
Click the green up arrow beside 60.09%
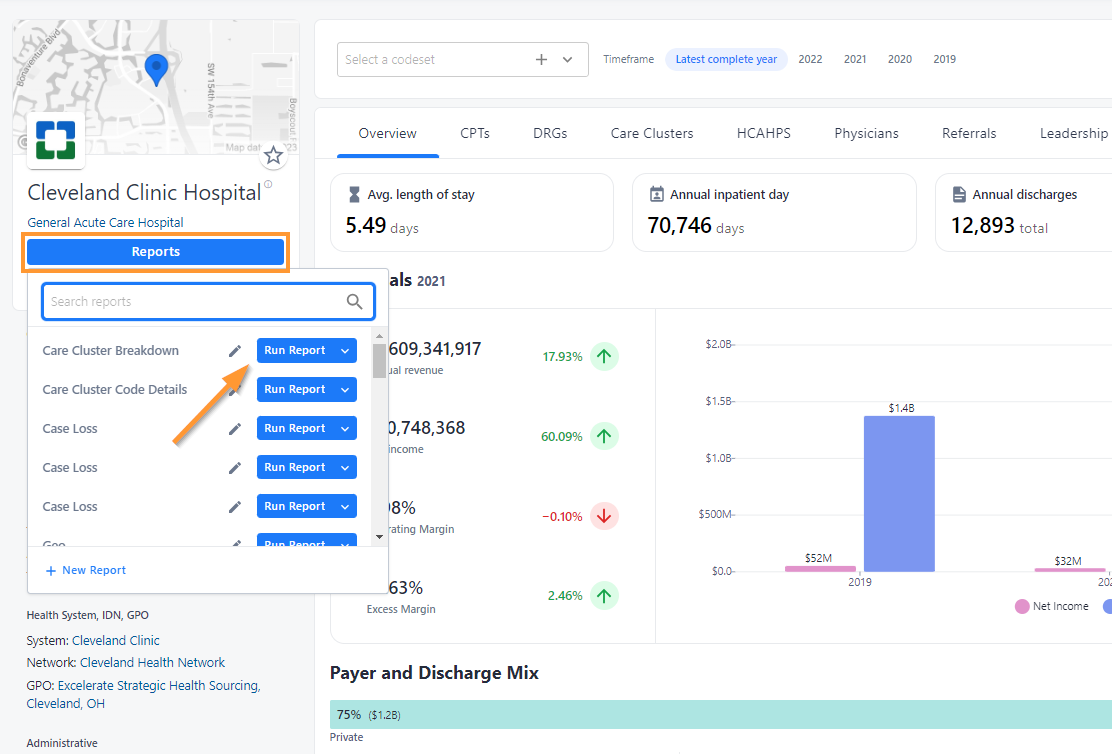tap(604, 436)
